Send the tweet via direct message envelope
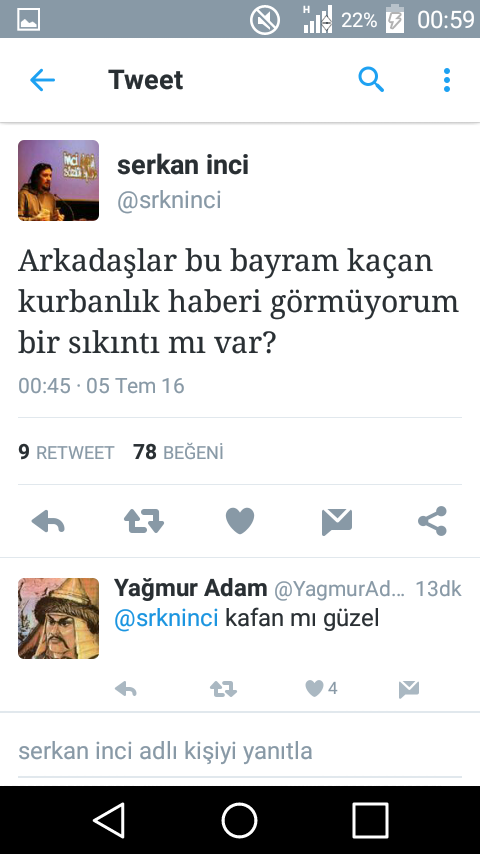The width and height of the screenshot is (480, 854). [337, 522]
